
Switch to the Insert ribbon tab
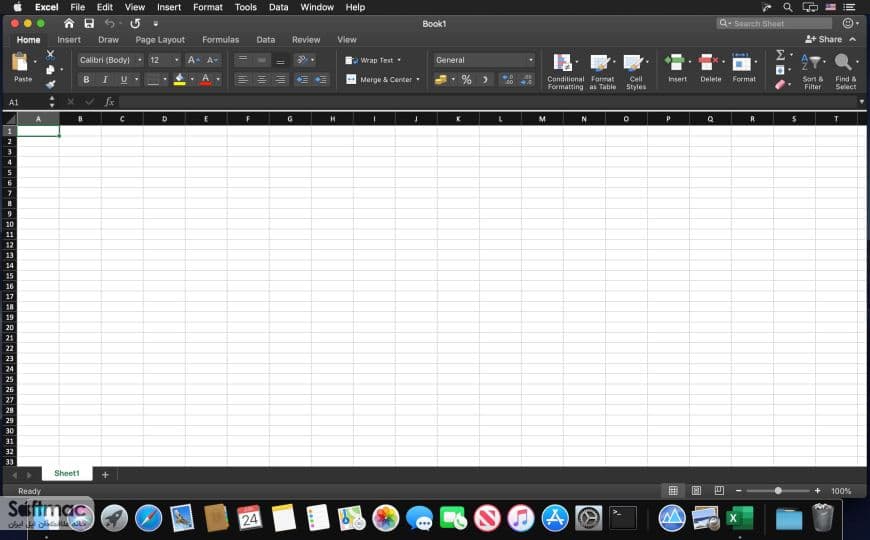pos(69,40)
